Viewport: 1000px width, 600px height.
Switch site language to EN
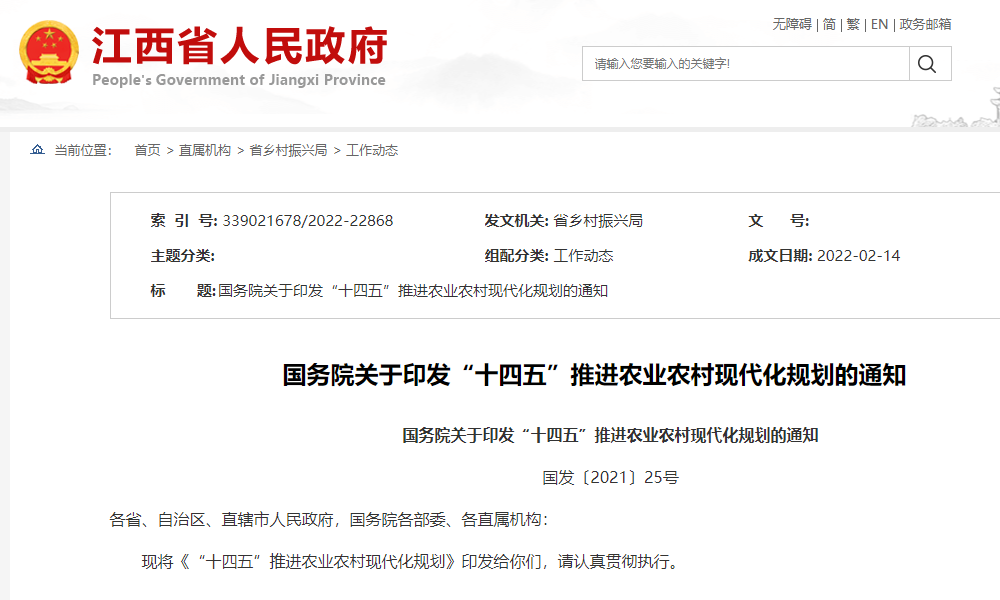[879, 24]
